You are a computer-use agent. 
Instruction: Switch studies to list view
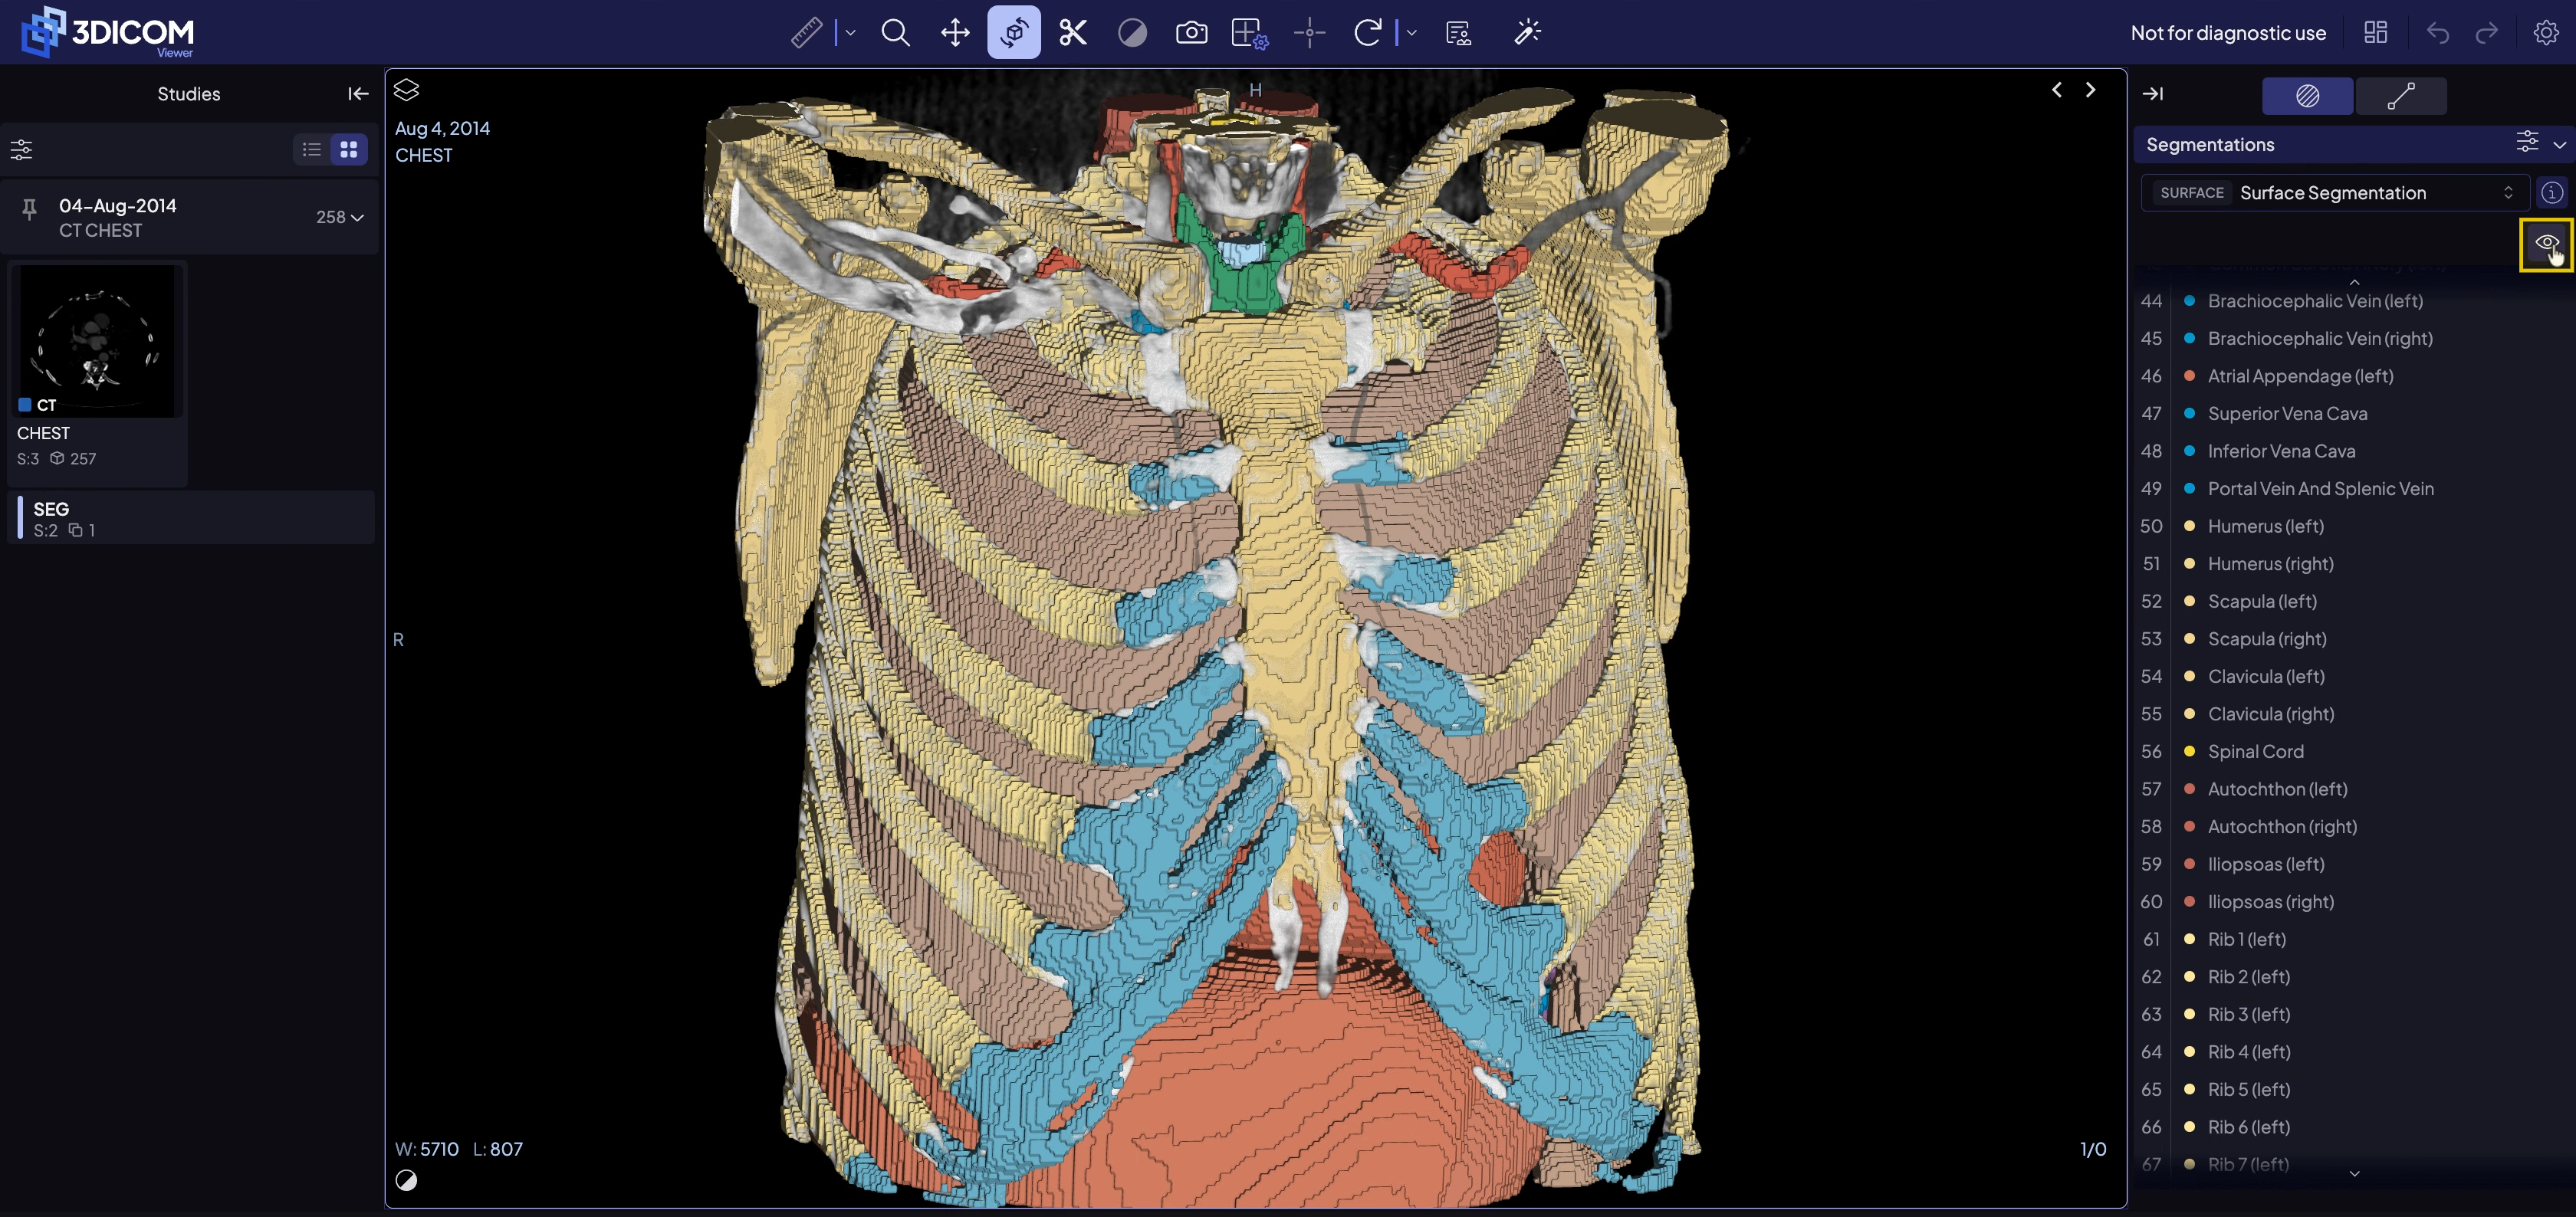pos(312,150)
